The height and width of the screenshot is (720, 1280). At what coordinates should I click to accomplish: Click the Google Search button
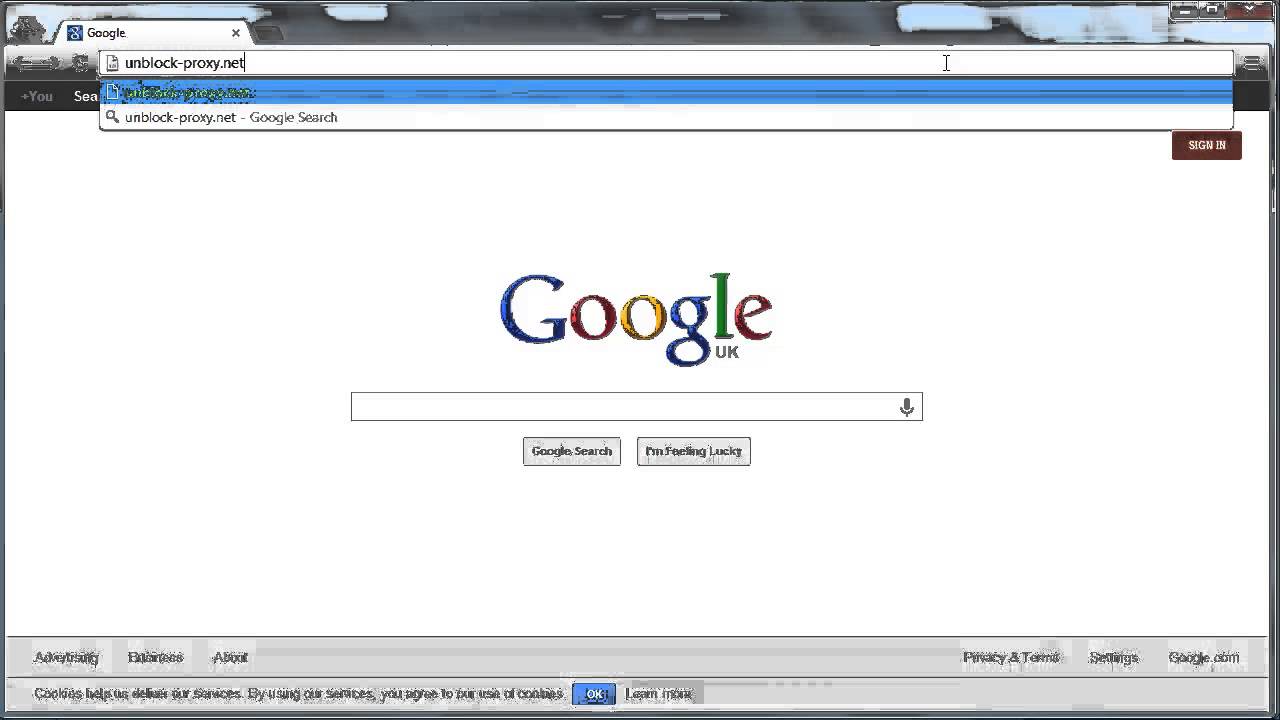[x=572, y=451]
